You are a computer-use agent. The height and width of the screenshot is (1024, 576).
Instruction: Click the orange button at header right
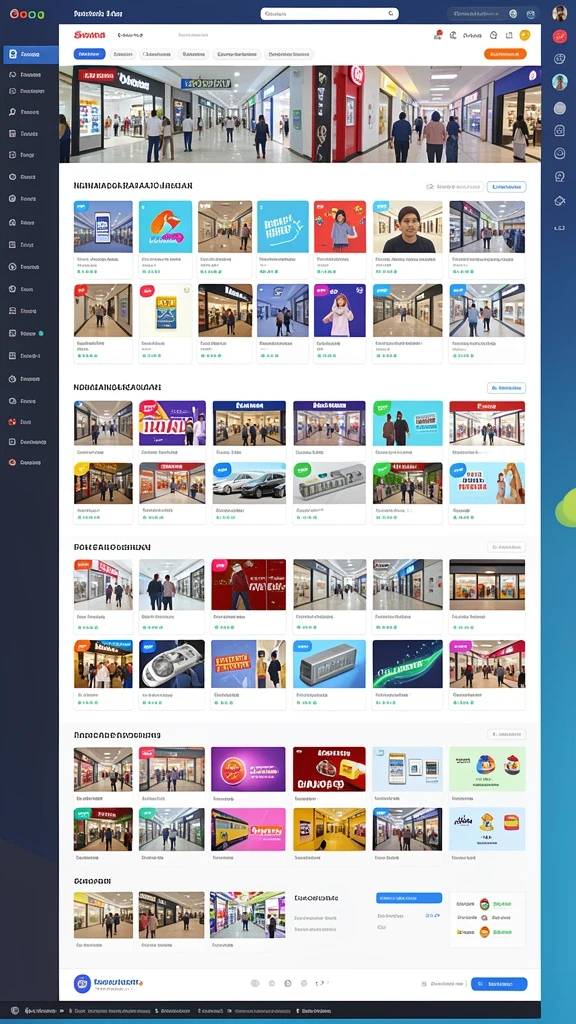point(505,54)
